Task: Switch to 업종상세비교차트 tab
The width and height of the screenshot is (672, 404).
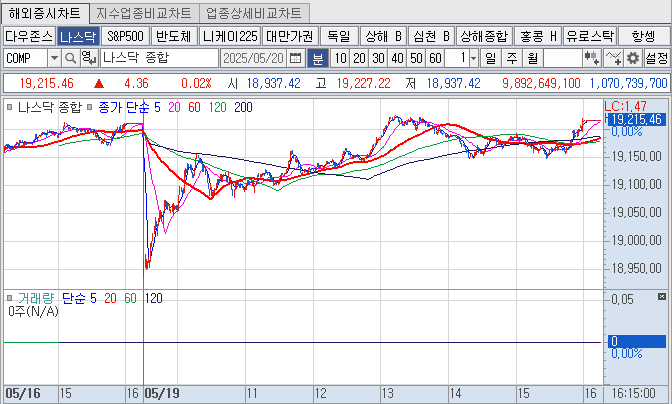Action: pos(254,13)
